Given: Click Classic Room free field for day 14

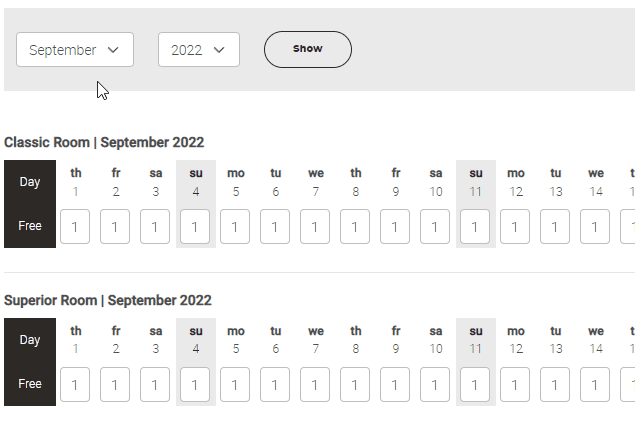Looking at the screenshot, I should [595, 226].
